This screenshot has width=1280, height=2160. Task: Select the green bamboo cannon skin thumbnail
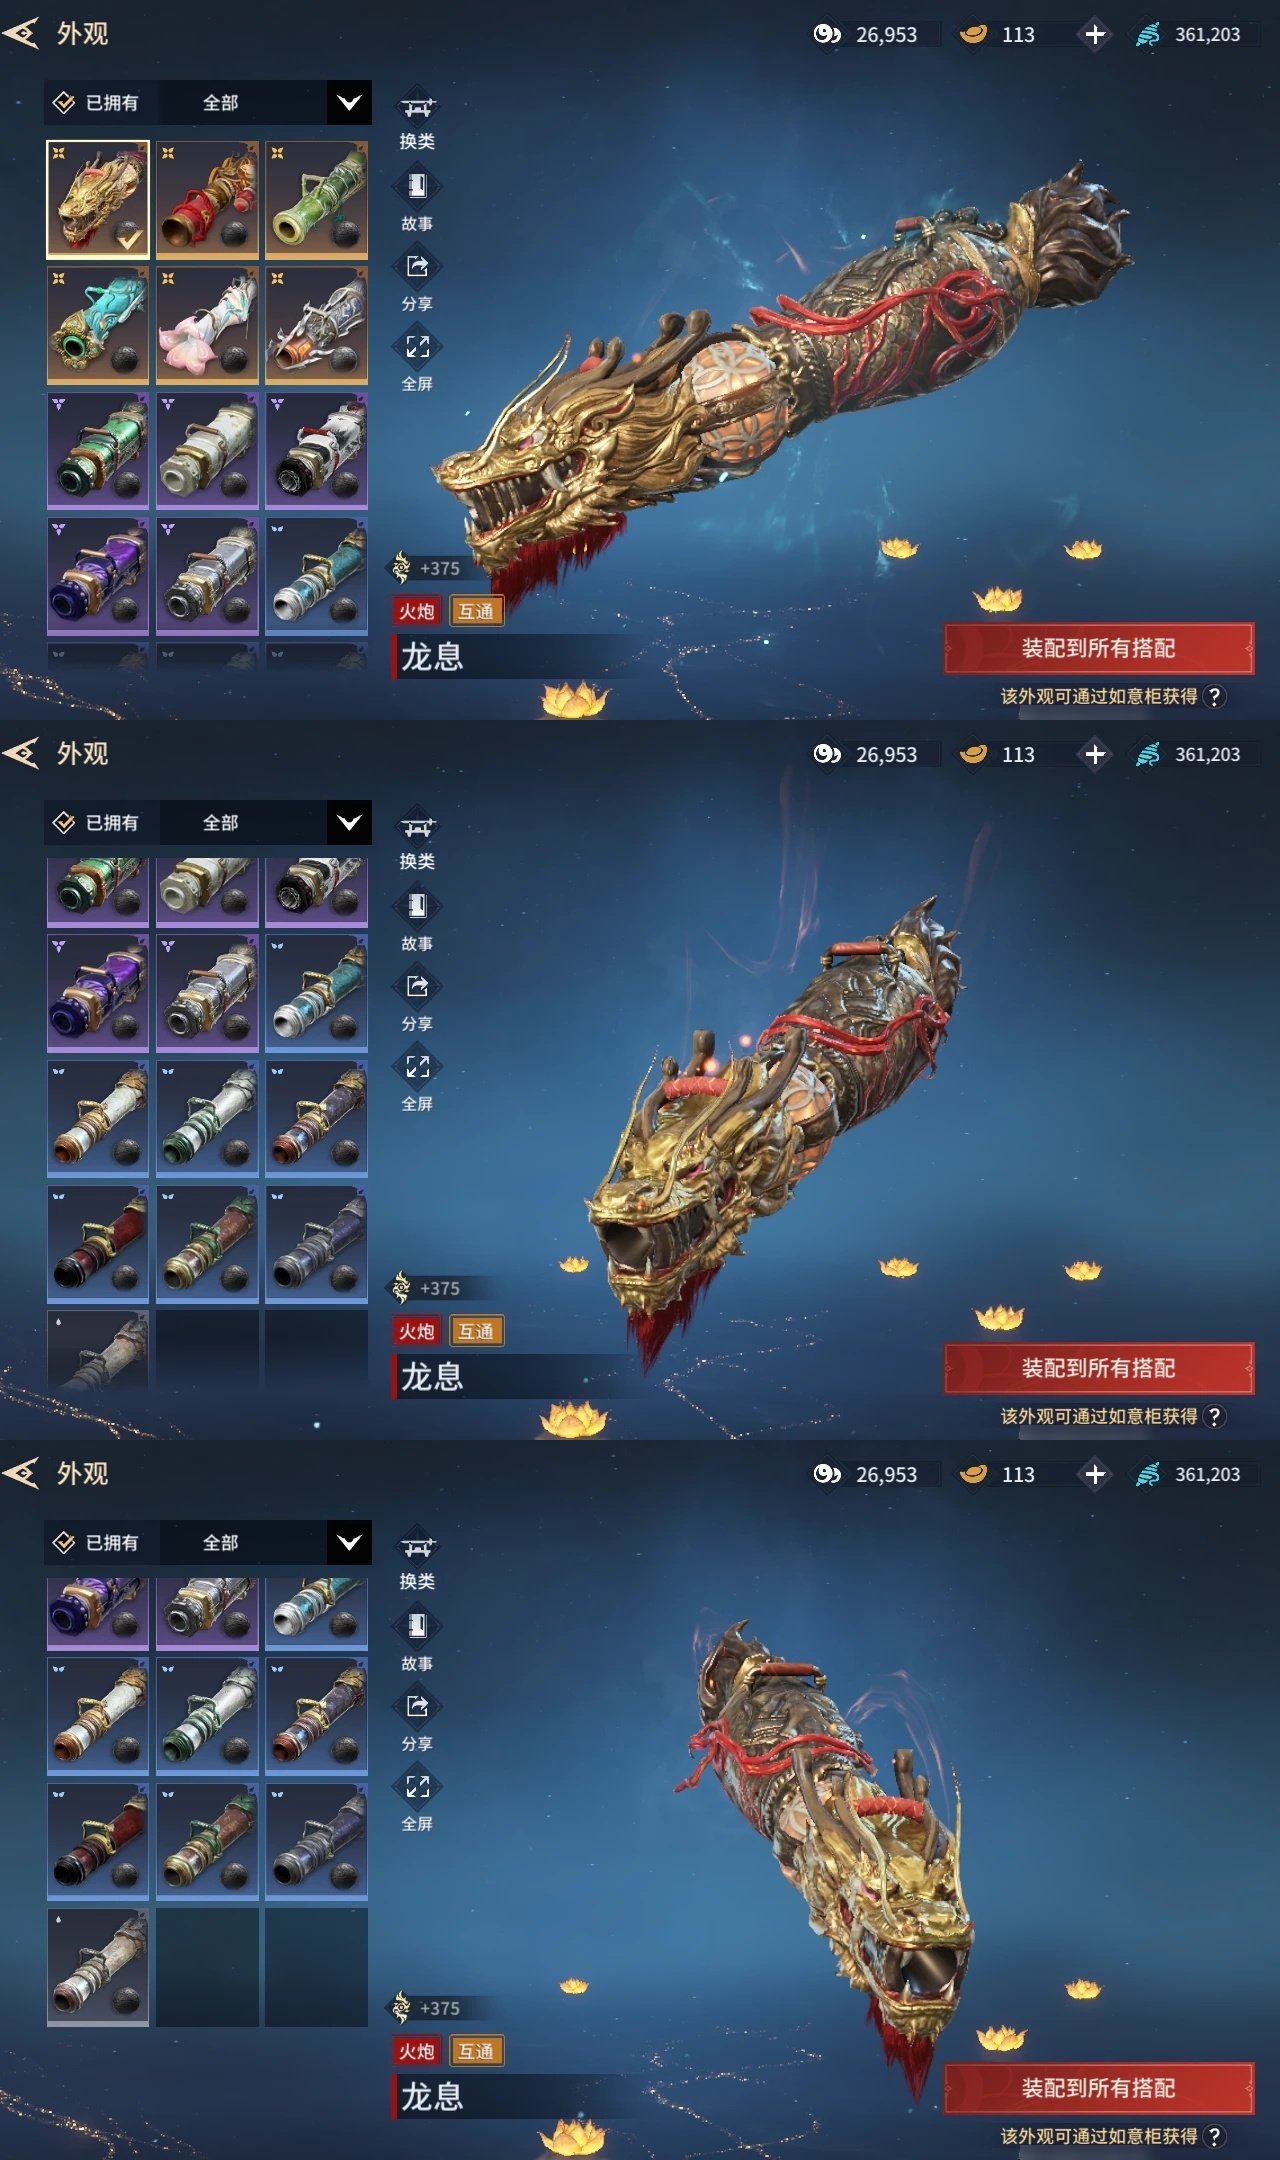[x=316, y=199]
